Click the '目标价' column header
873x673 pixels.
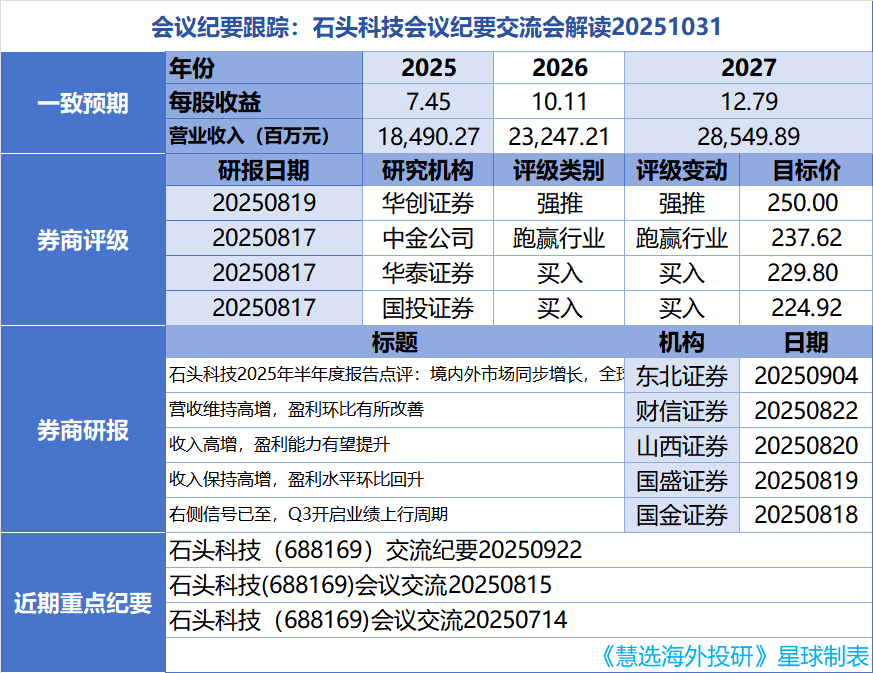(806, 170)
